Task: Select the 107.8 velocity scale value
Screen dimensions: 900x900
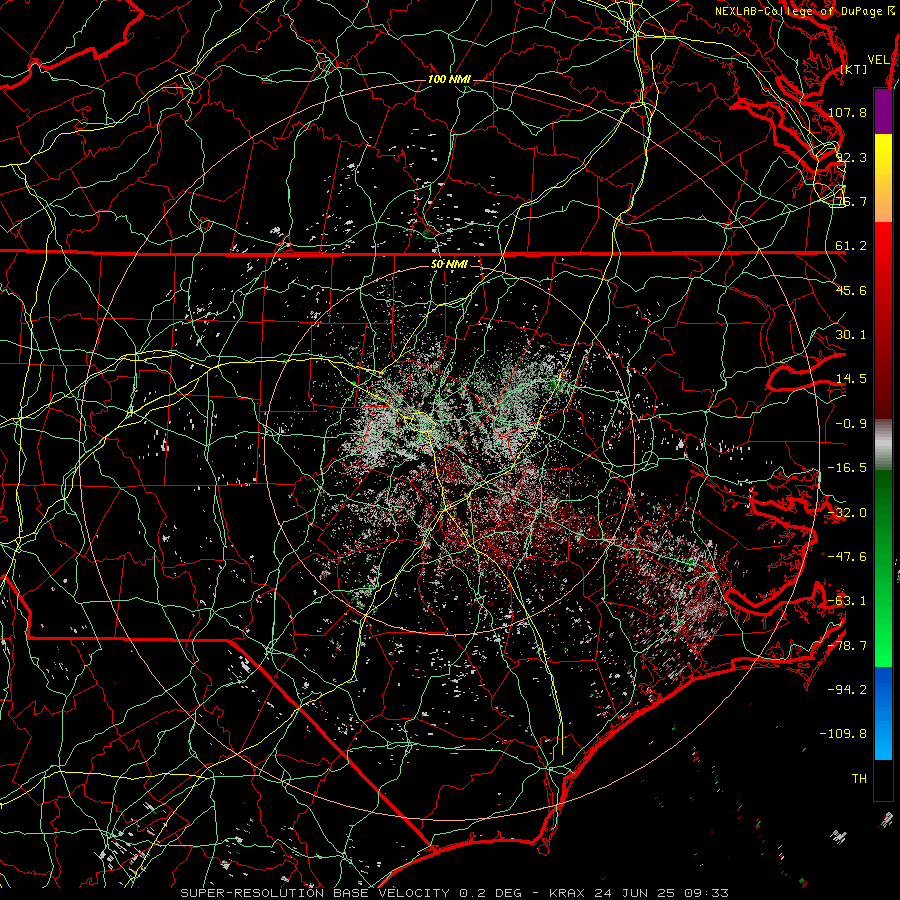Action: click(x=847, y=112)
